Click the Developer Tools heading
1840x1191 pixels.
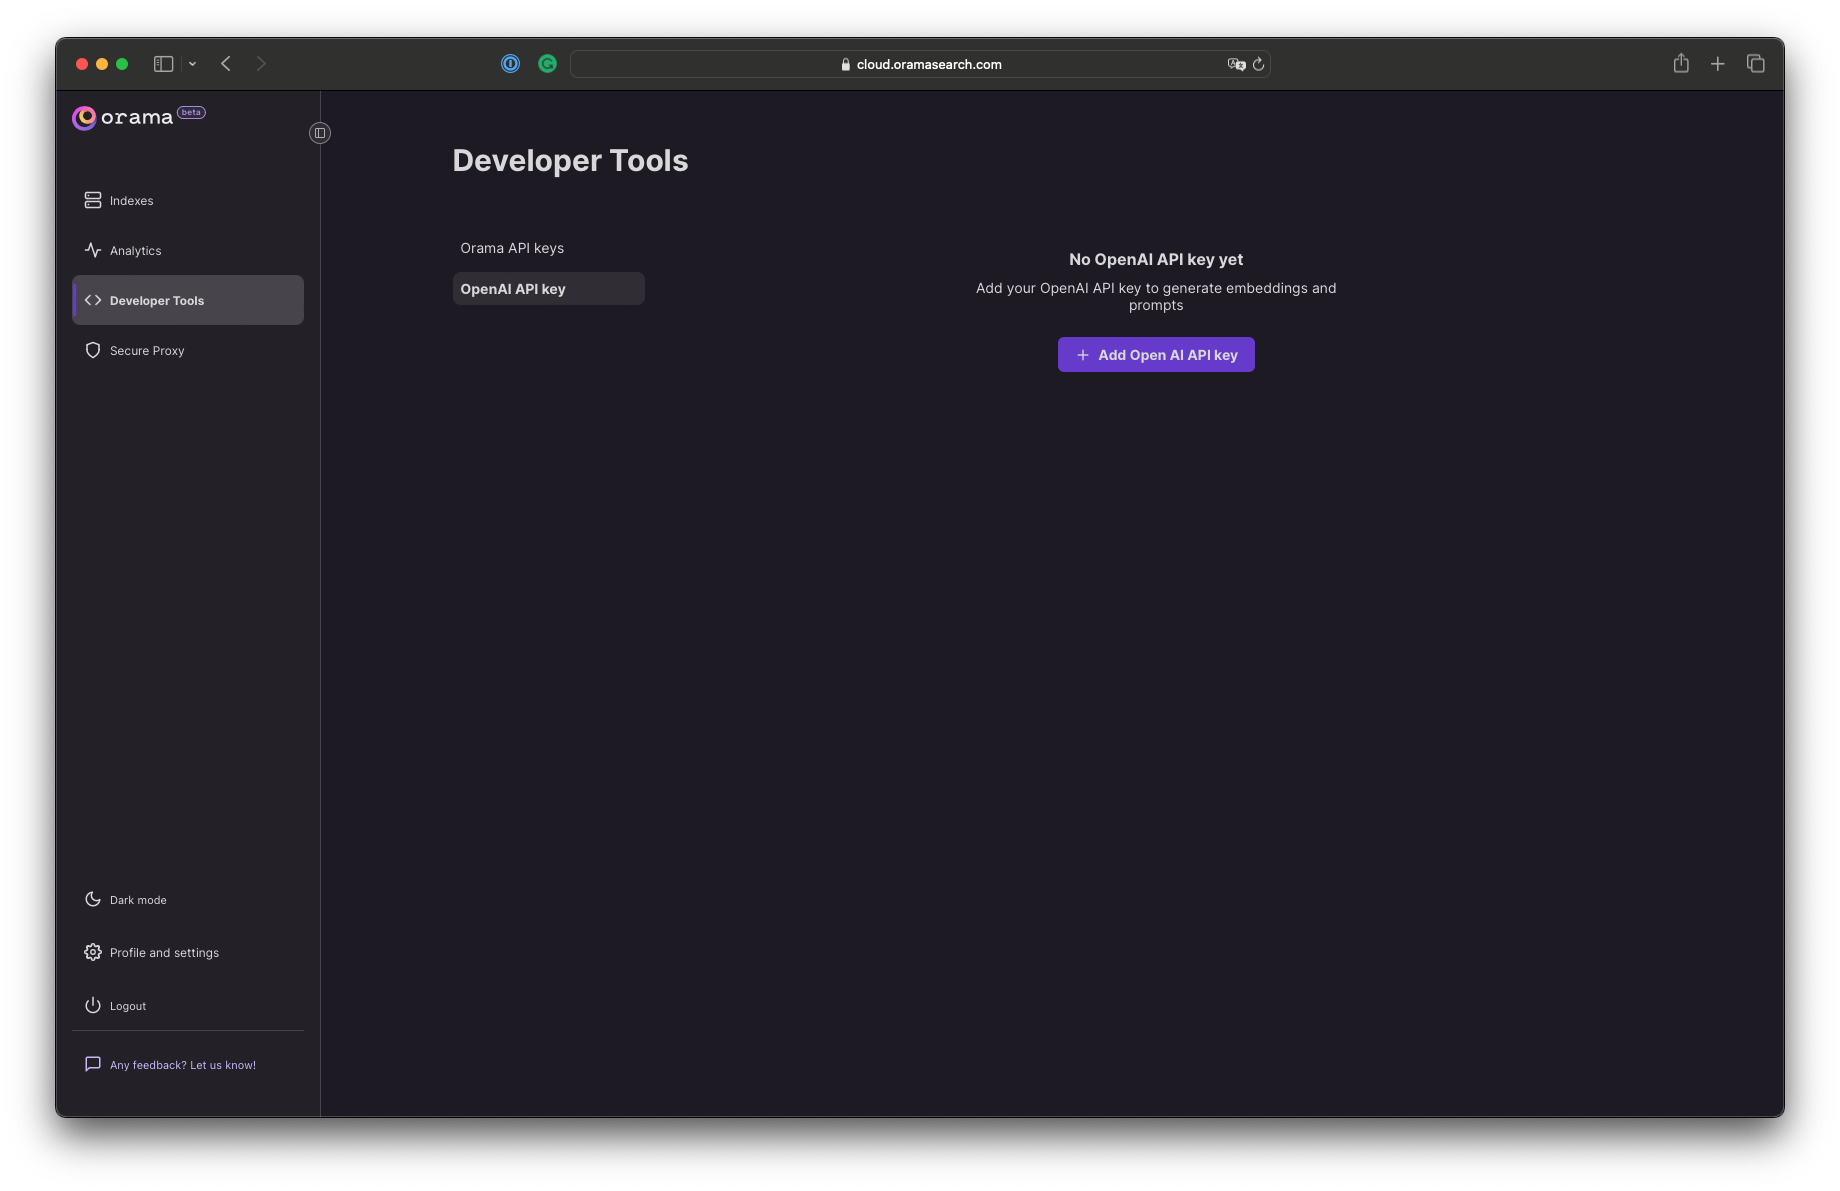click(570, 161)
